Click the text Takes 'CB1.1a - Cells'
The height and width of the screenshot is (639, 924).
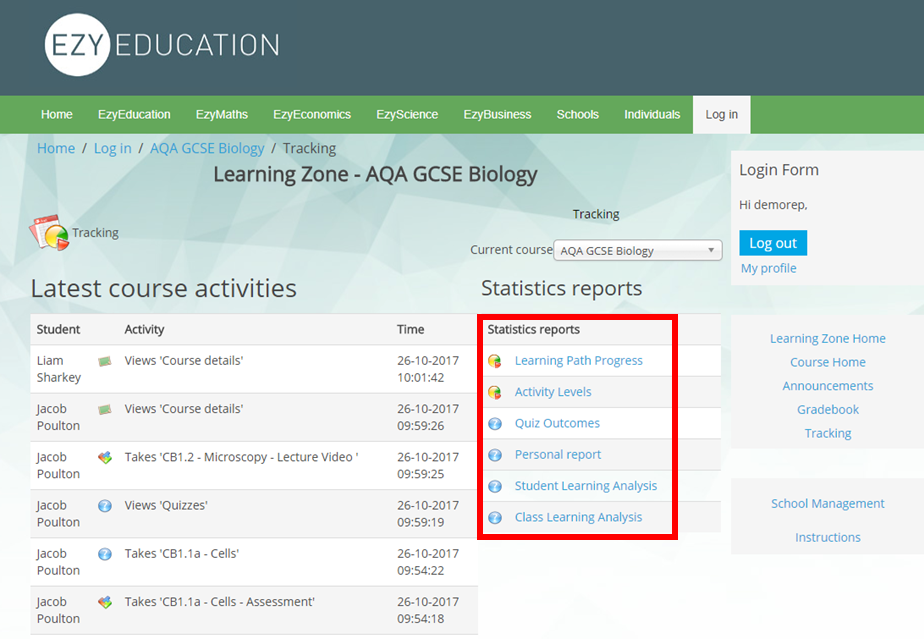(x=182, y=554)
